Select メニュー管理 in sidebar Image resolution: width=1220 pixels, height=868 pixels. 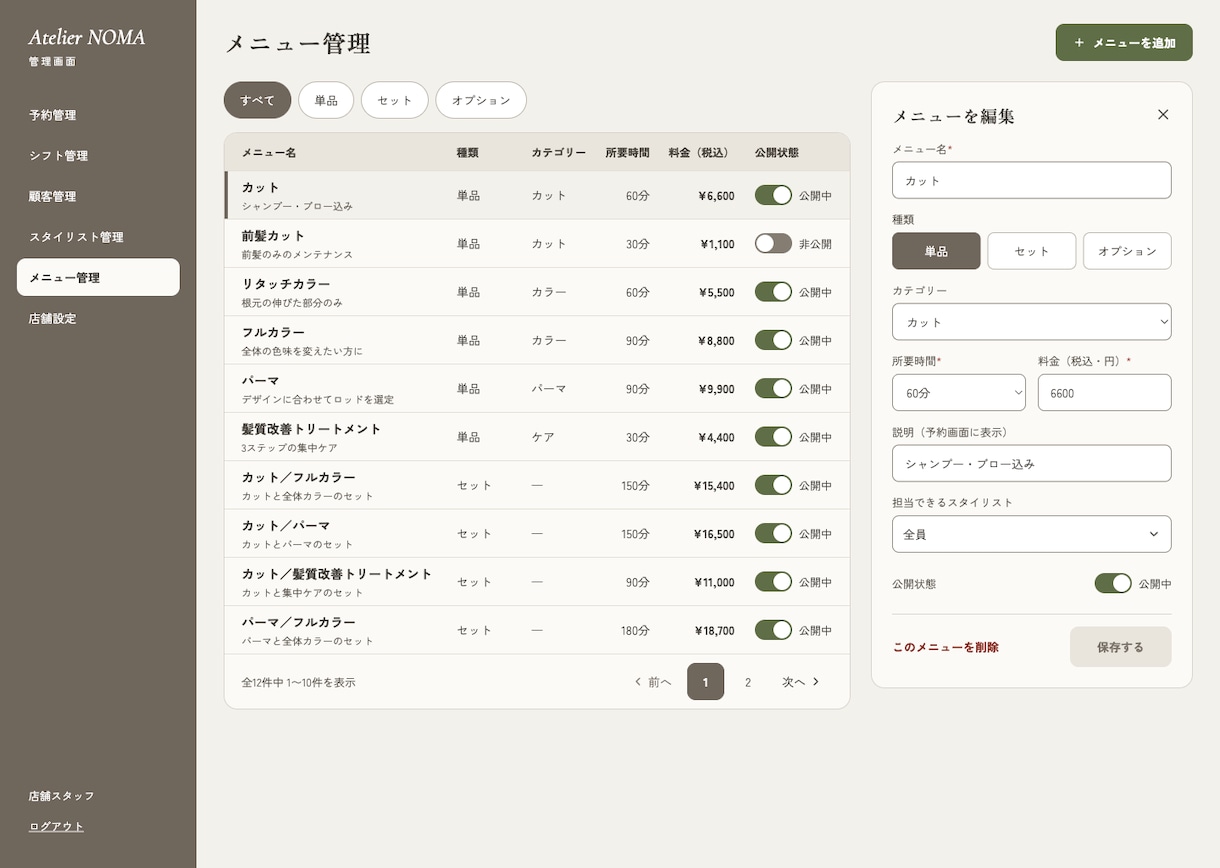coord(98,278)
